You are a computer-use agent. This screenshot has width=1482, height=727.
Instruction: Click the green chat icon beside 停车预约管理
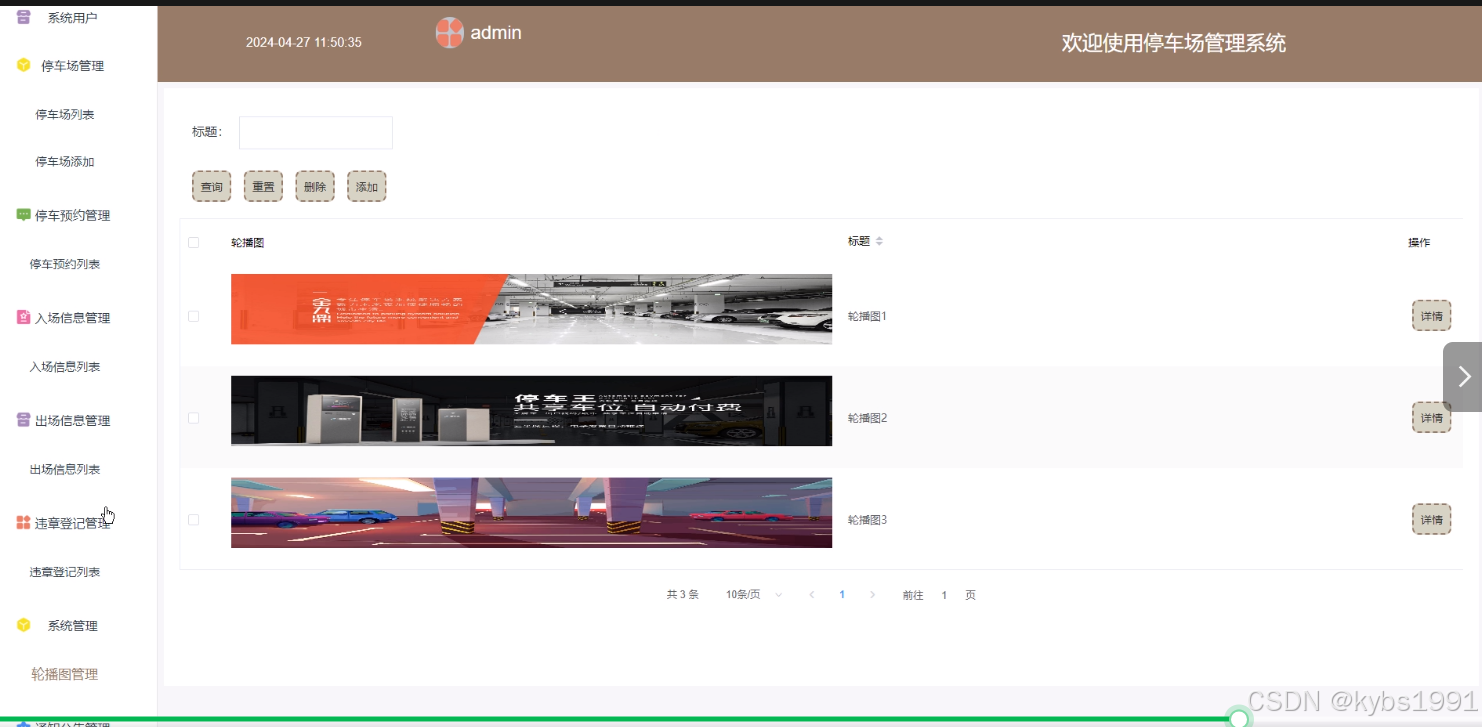(24, 215)
